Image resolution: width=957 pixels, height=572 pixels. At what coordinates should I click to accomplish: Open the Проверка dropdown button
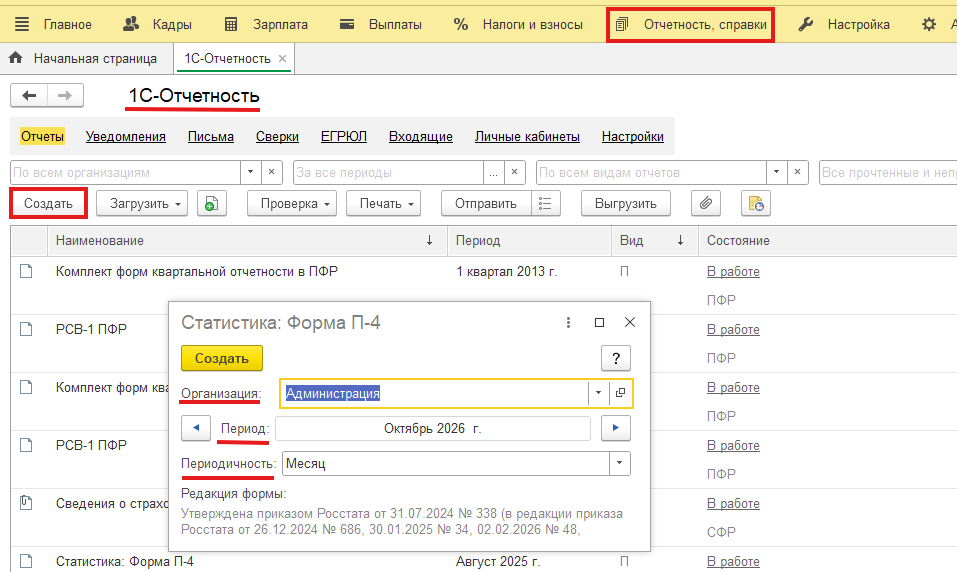pyautogui.click(x=292, y=204)
